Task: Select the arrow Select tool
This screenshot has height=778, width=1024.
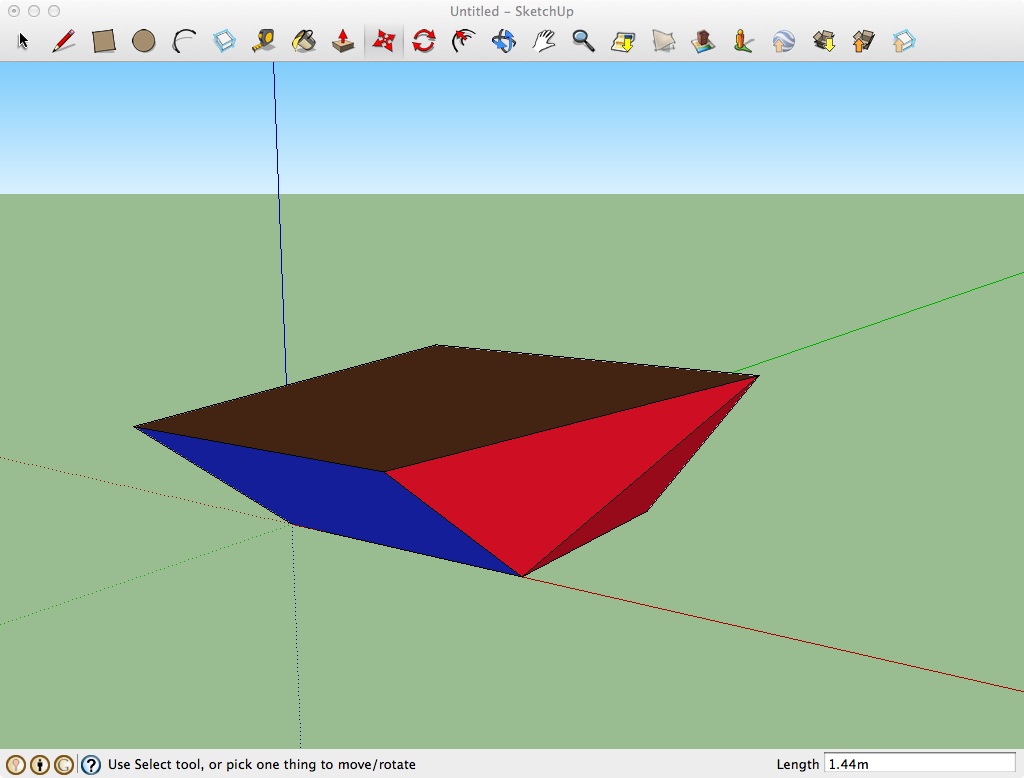Action: [24, 41]
